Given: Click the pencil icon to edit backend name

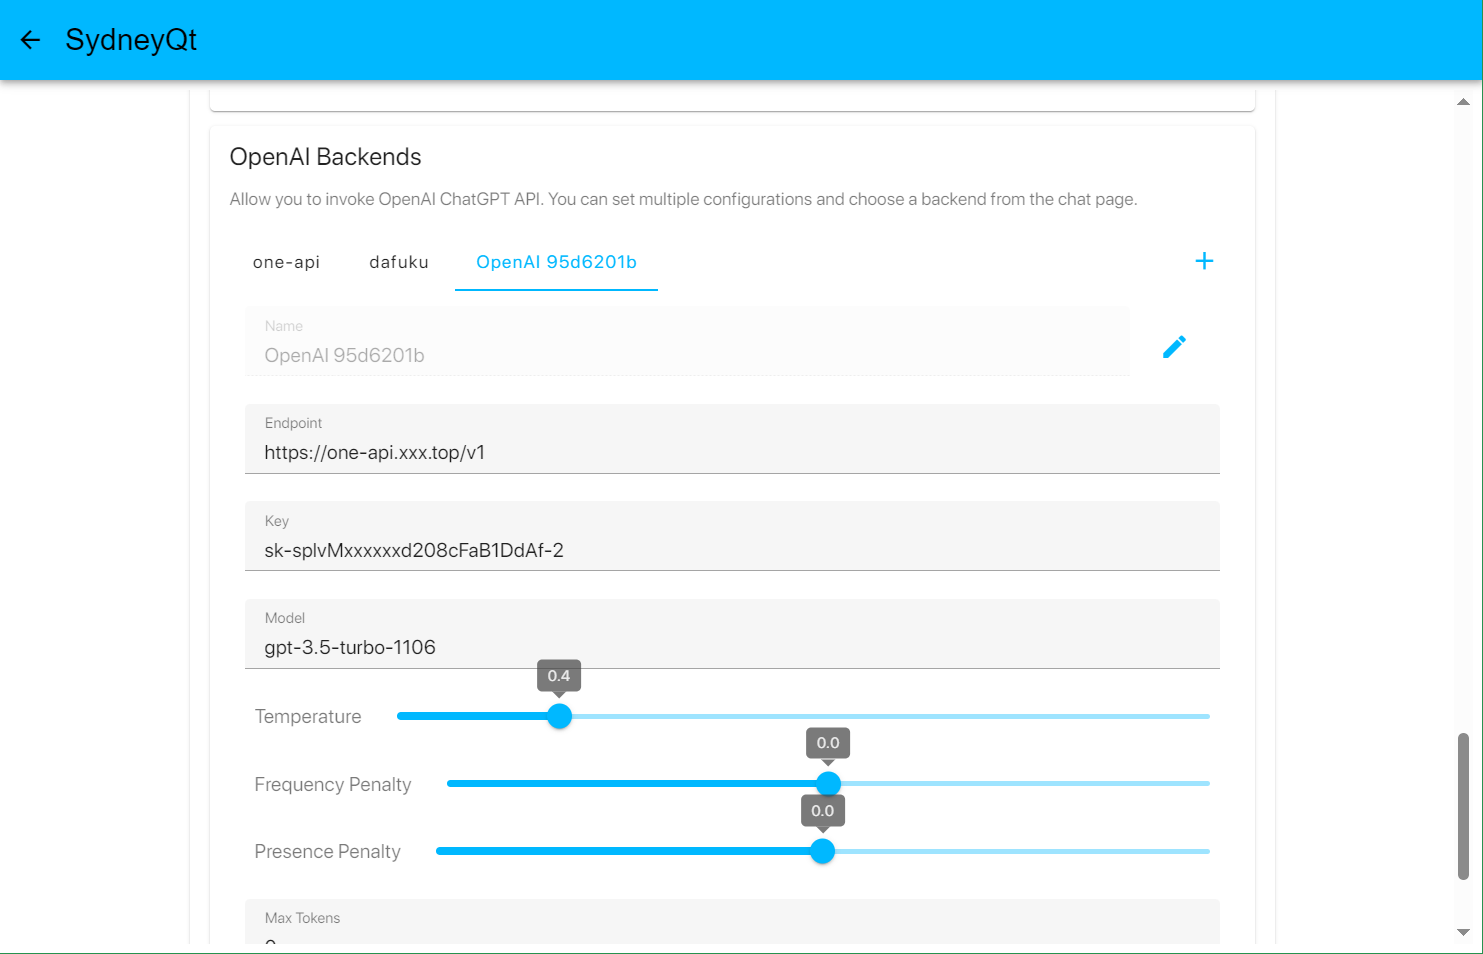Looking at the screenshot, I should tap(1174, 346).
